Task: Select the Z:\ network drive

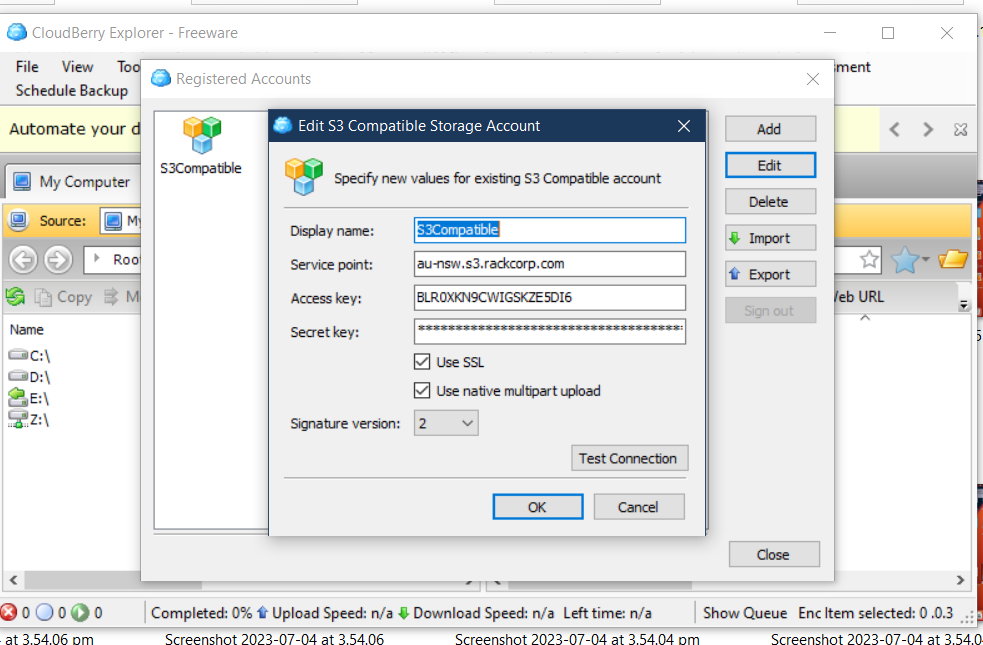Action: 29,419
